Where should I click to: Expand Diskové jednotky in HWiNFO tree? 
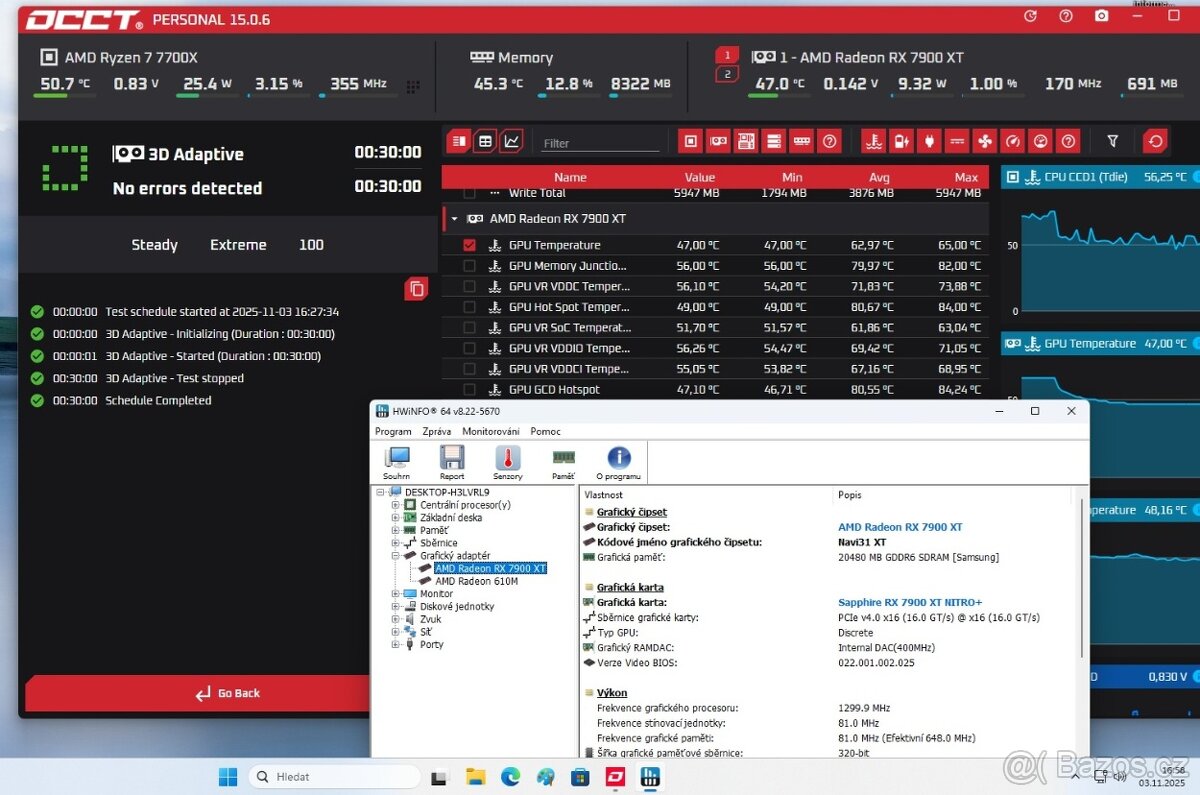396,606
